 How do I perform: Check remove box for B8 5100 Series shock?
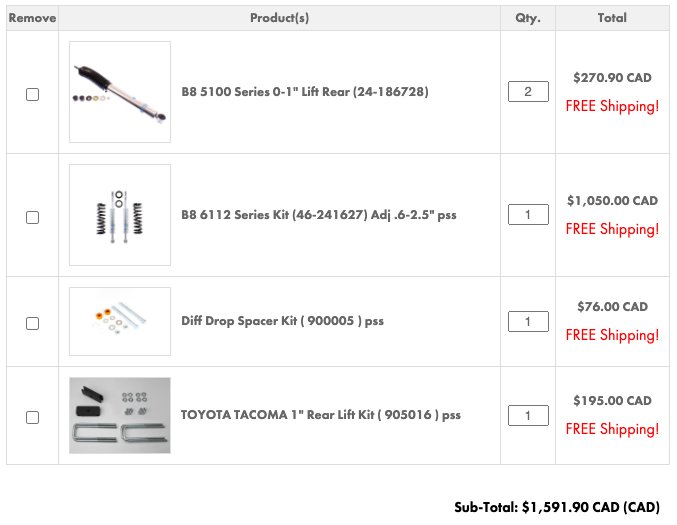point(32,94)
